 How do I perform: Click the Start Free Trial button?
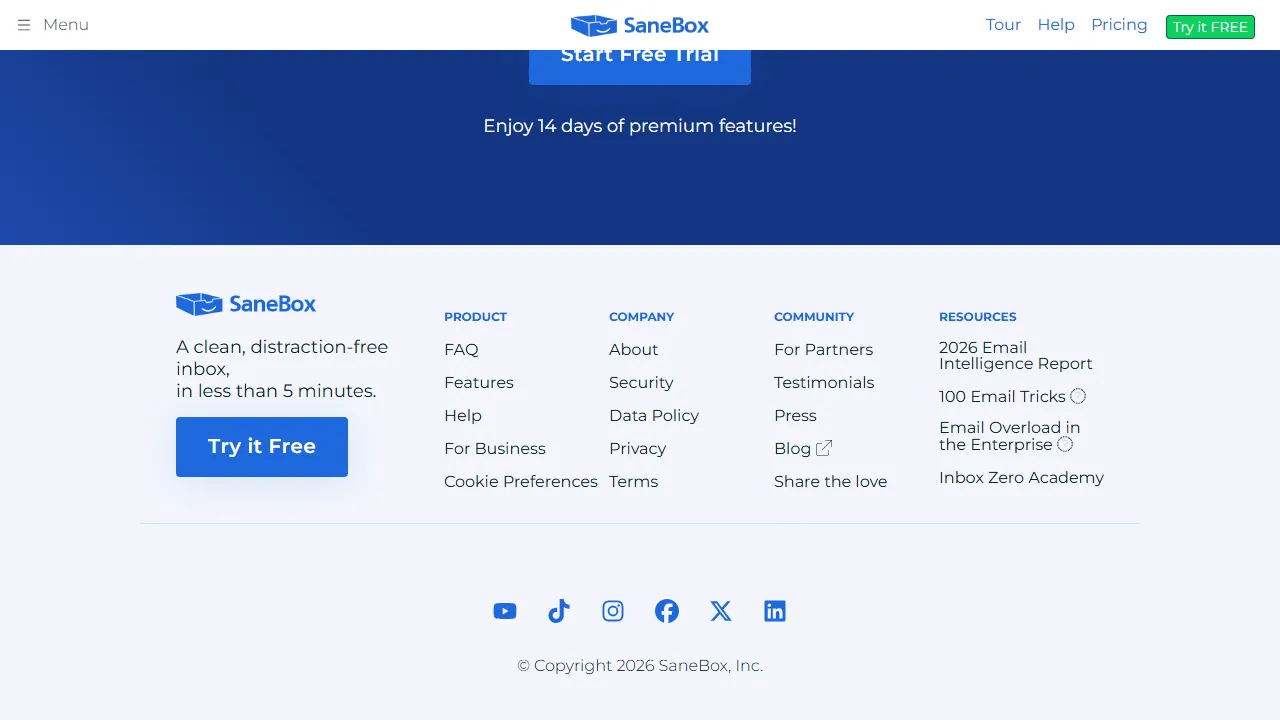[640, 67]
